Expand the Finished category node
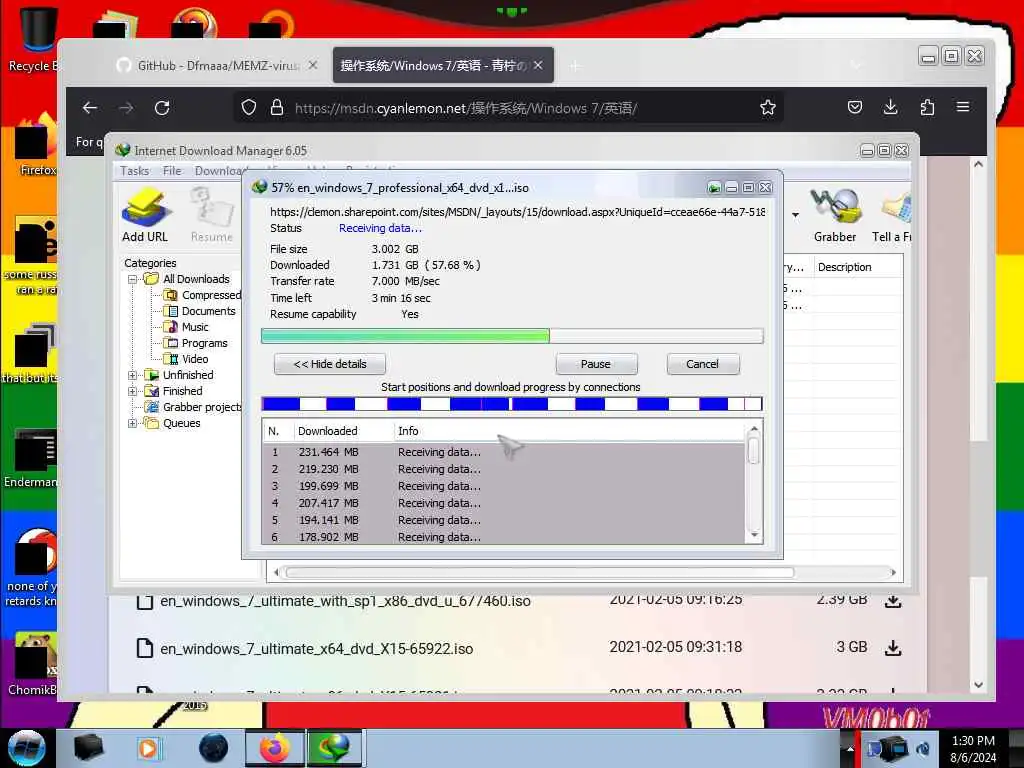This screenshot has width=1024, height=768. (133, 392)
